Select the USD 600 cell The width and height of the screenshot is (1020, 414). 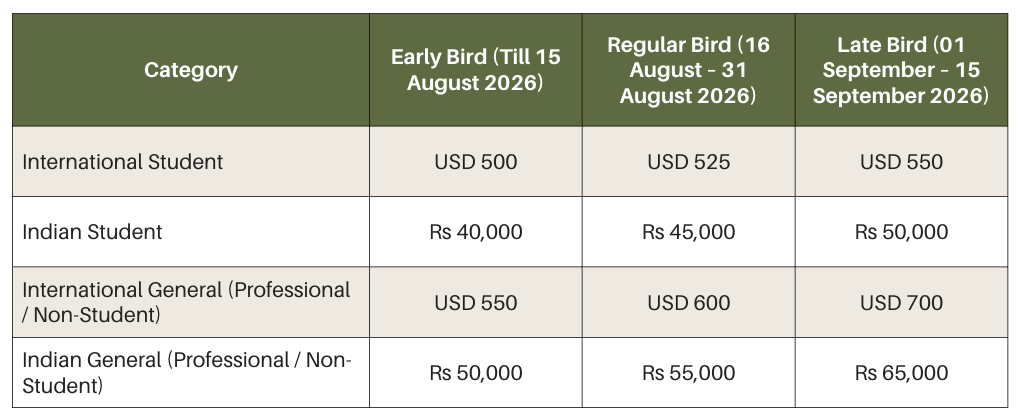[x=688, y=302]
